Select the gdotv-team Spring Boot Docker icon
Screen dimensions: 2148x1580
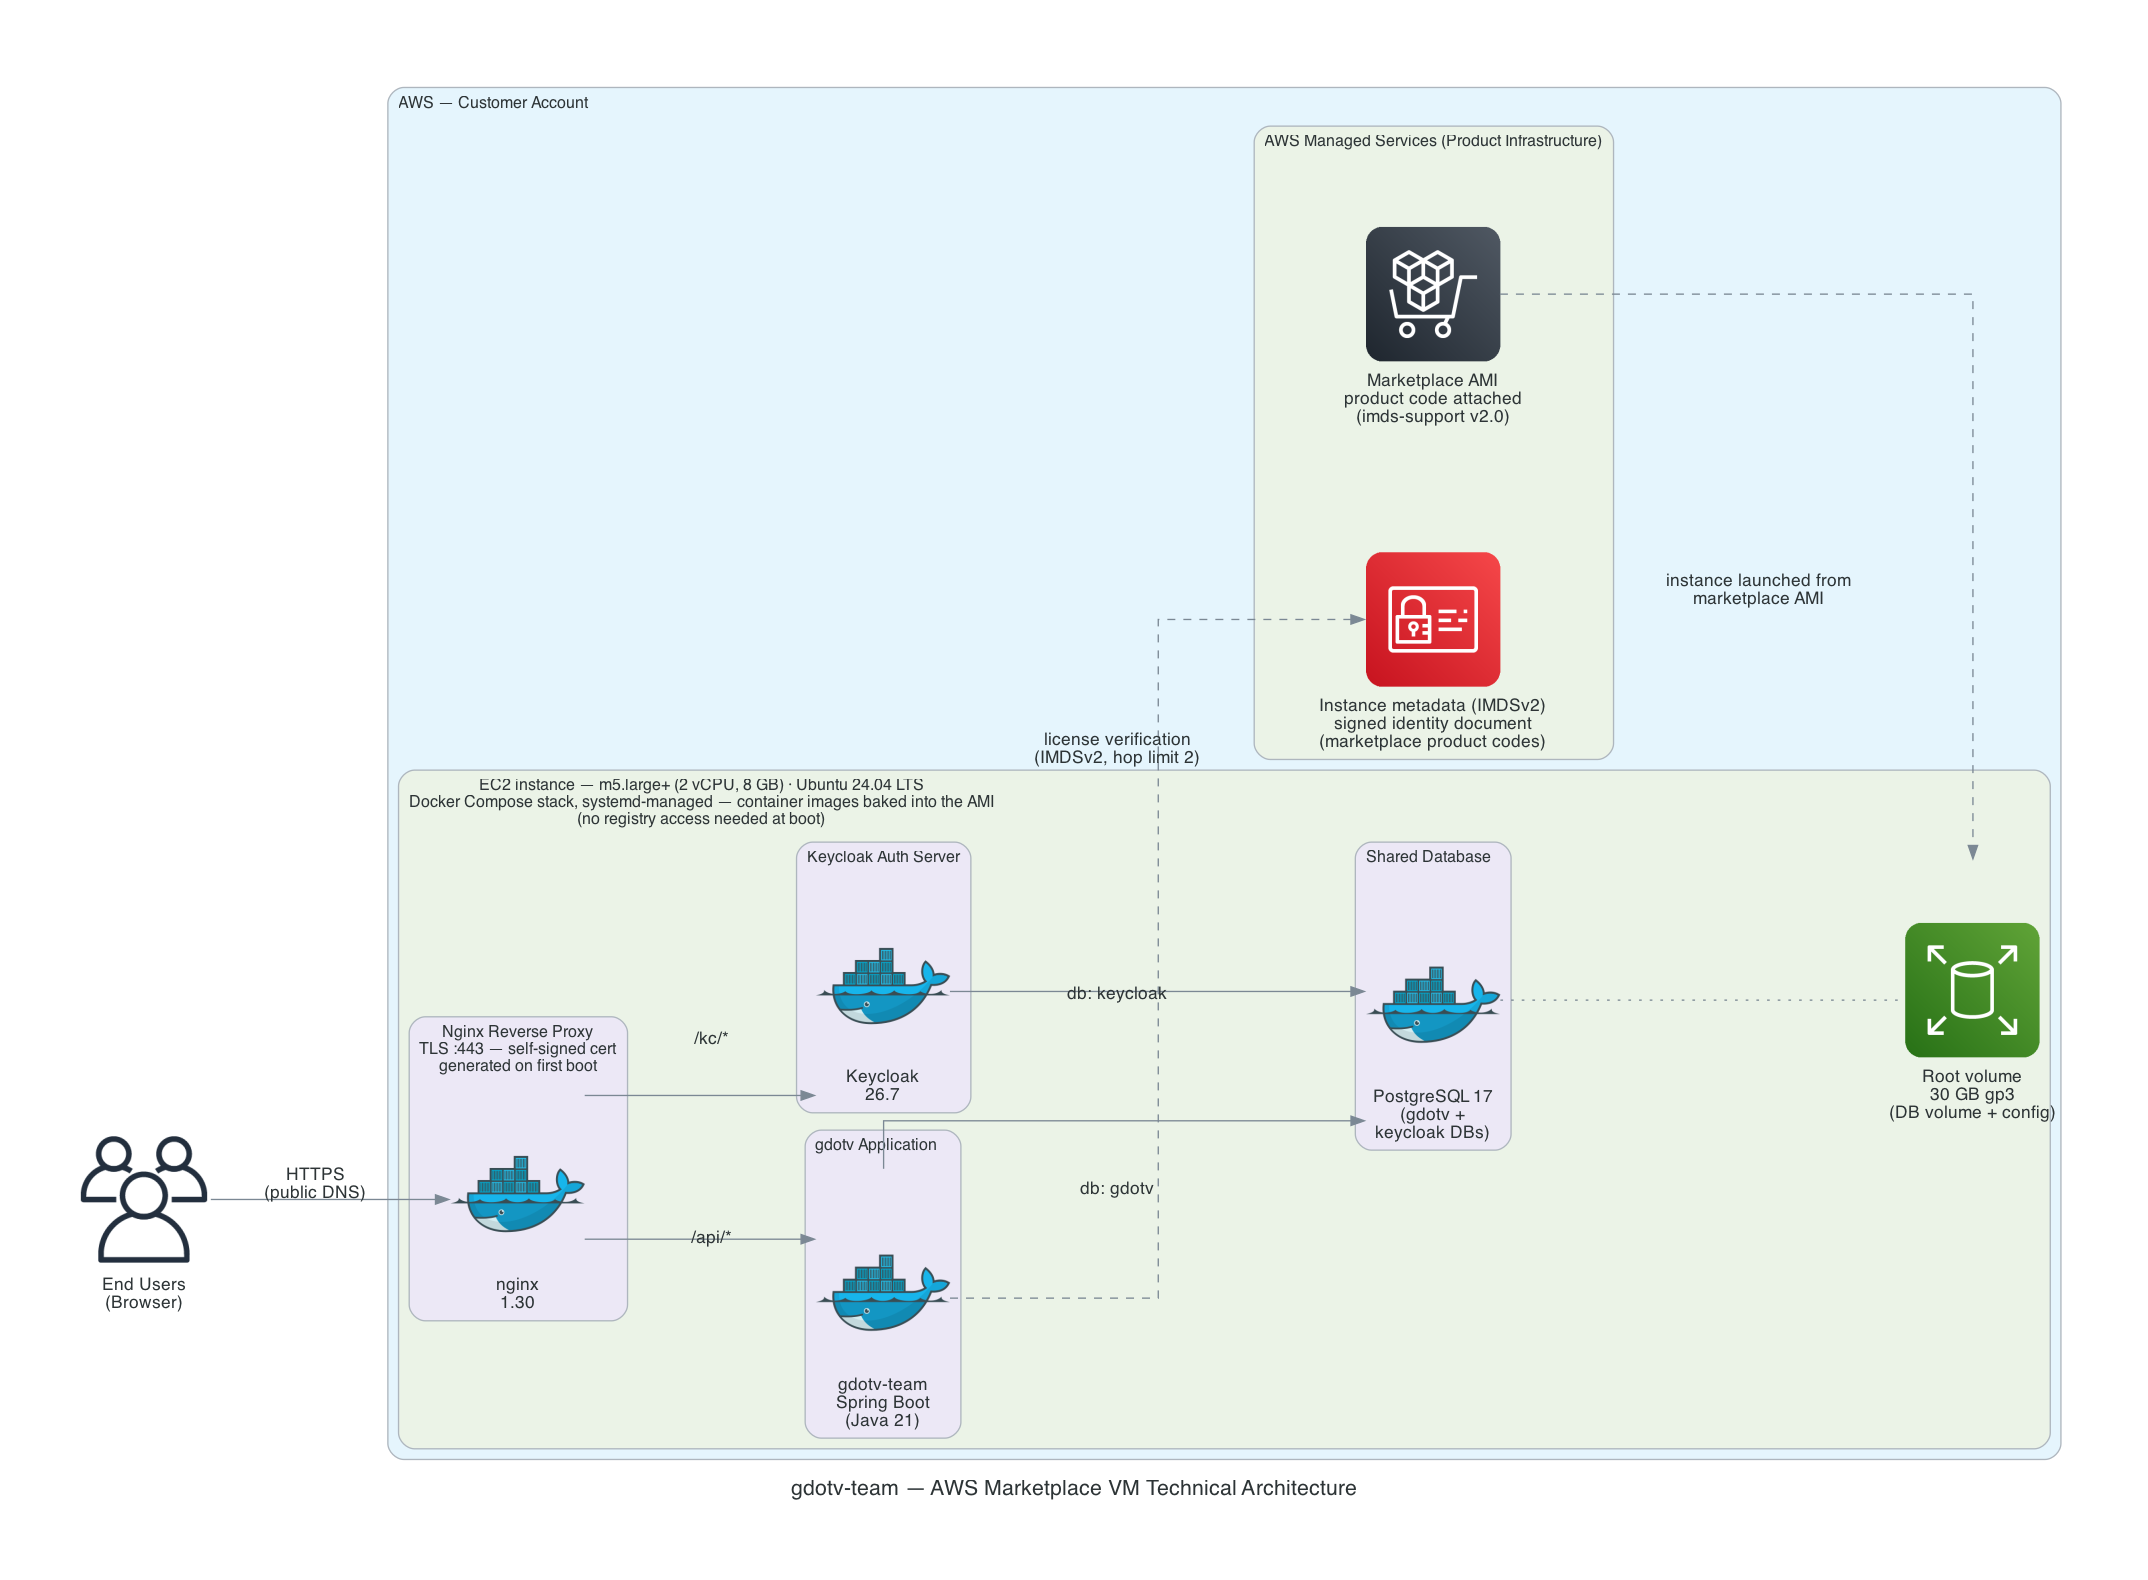pyautogui.click(x=883, y=1293)
